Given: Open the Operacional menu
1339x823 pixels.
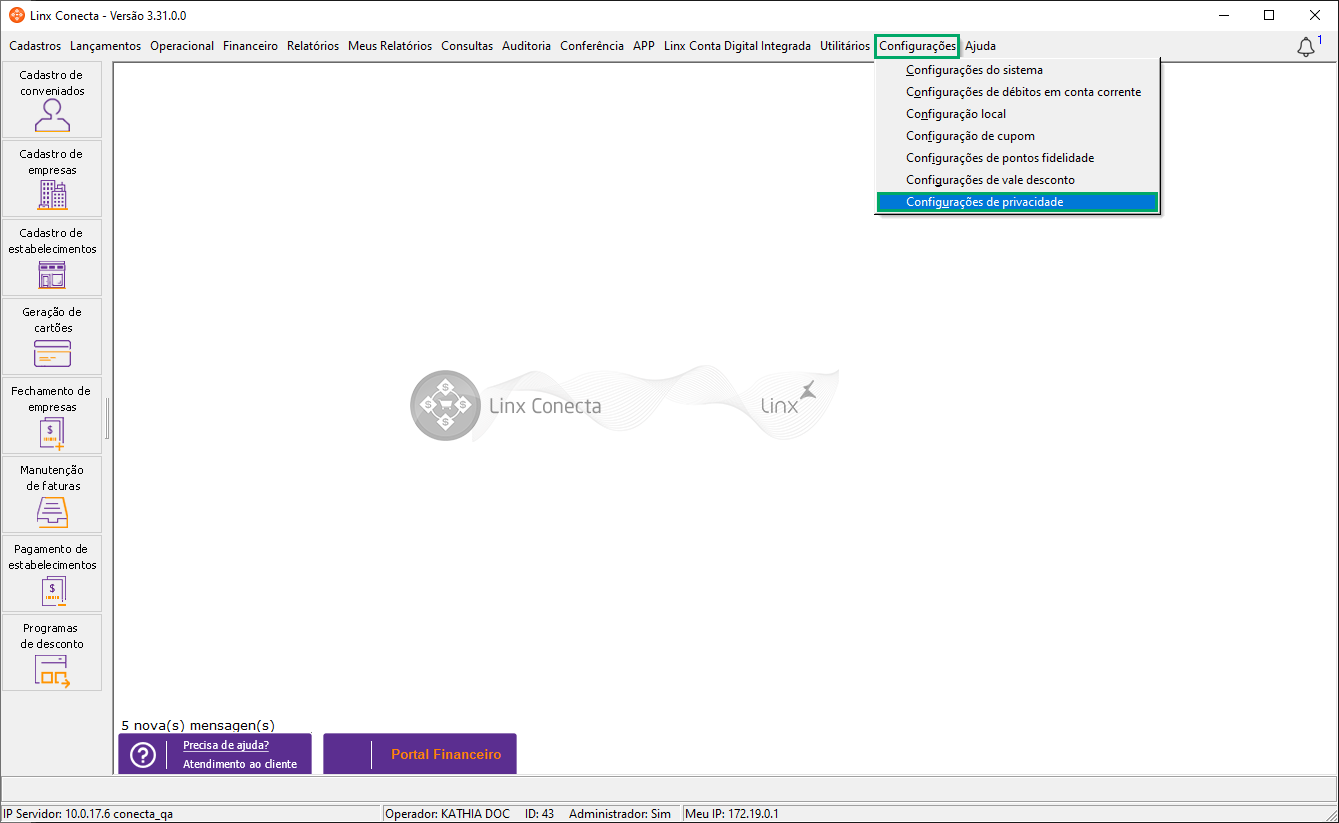Looking at the screenshot, I should coord(182,46).
